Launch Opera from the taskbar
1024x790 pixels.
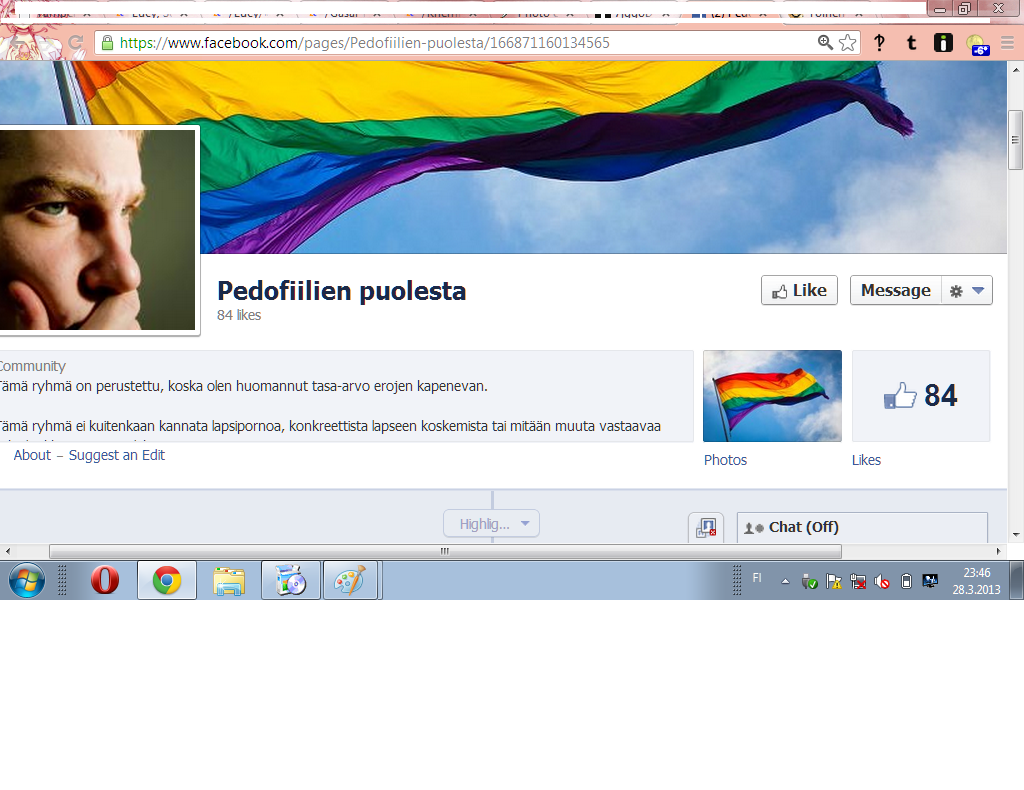point(104,580)
